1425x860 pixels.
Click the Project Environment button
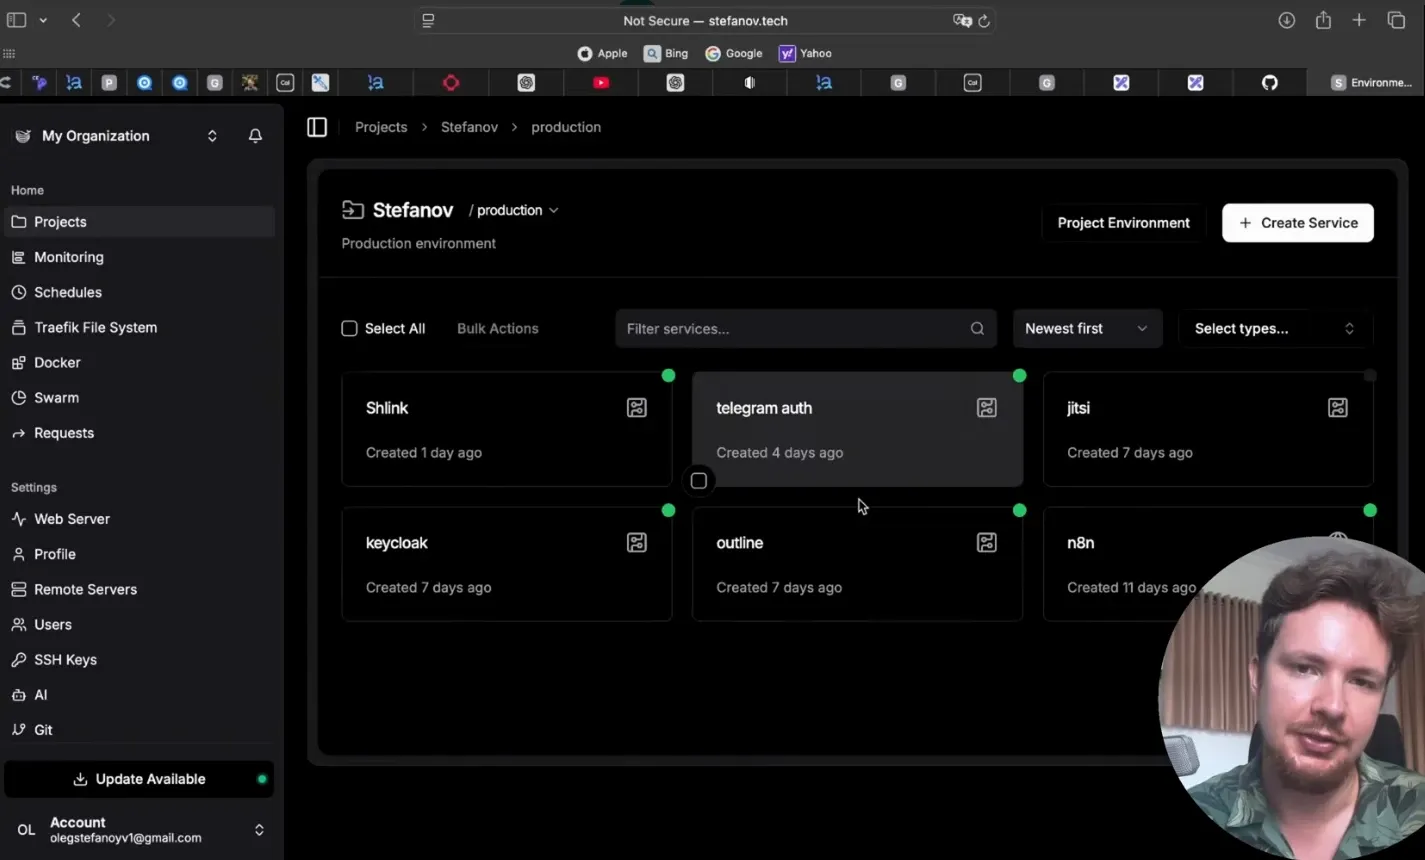(x=1123, y=223)
